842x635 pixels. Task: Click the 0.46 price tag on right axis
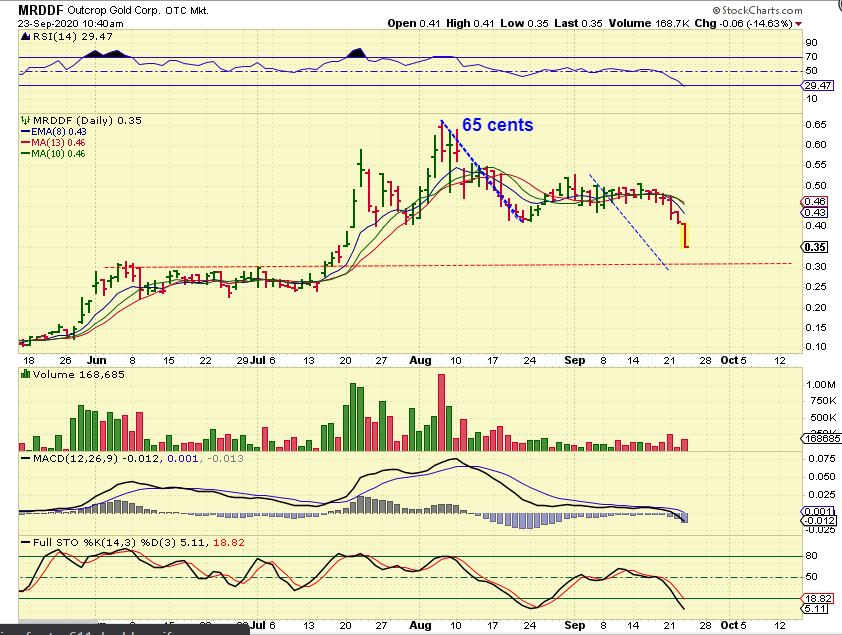[815, 202]
